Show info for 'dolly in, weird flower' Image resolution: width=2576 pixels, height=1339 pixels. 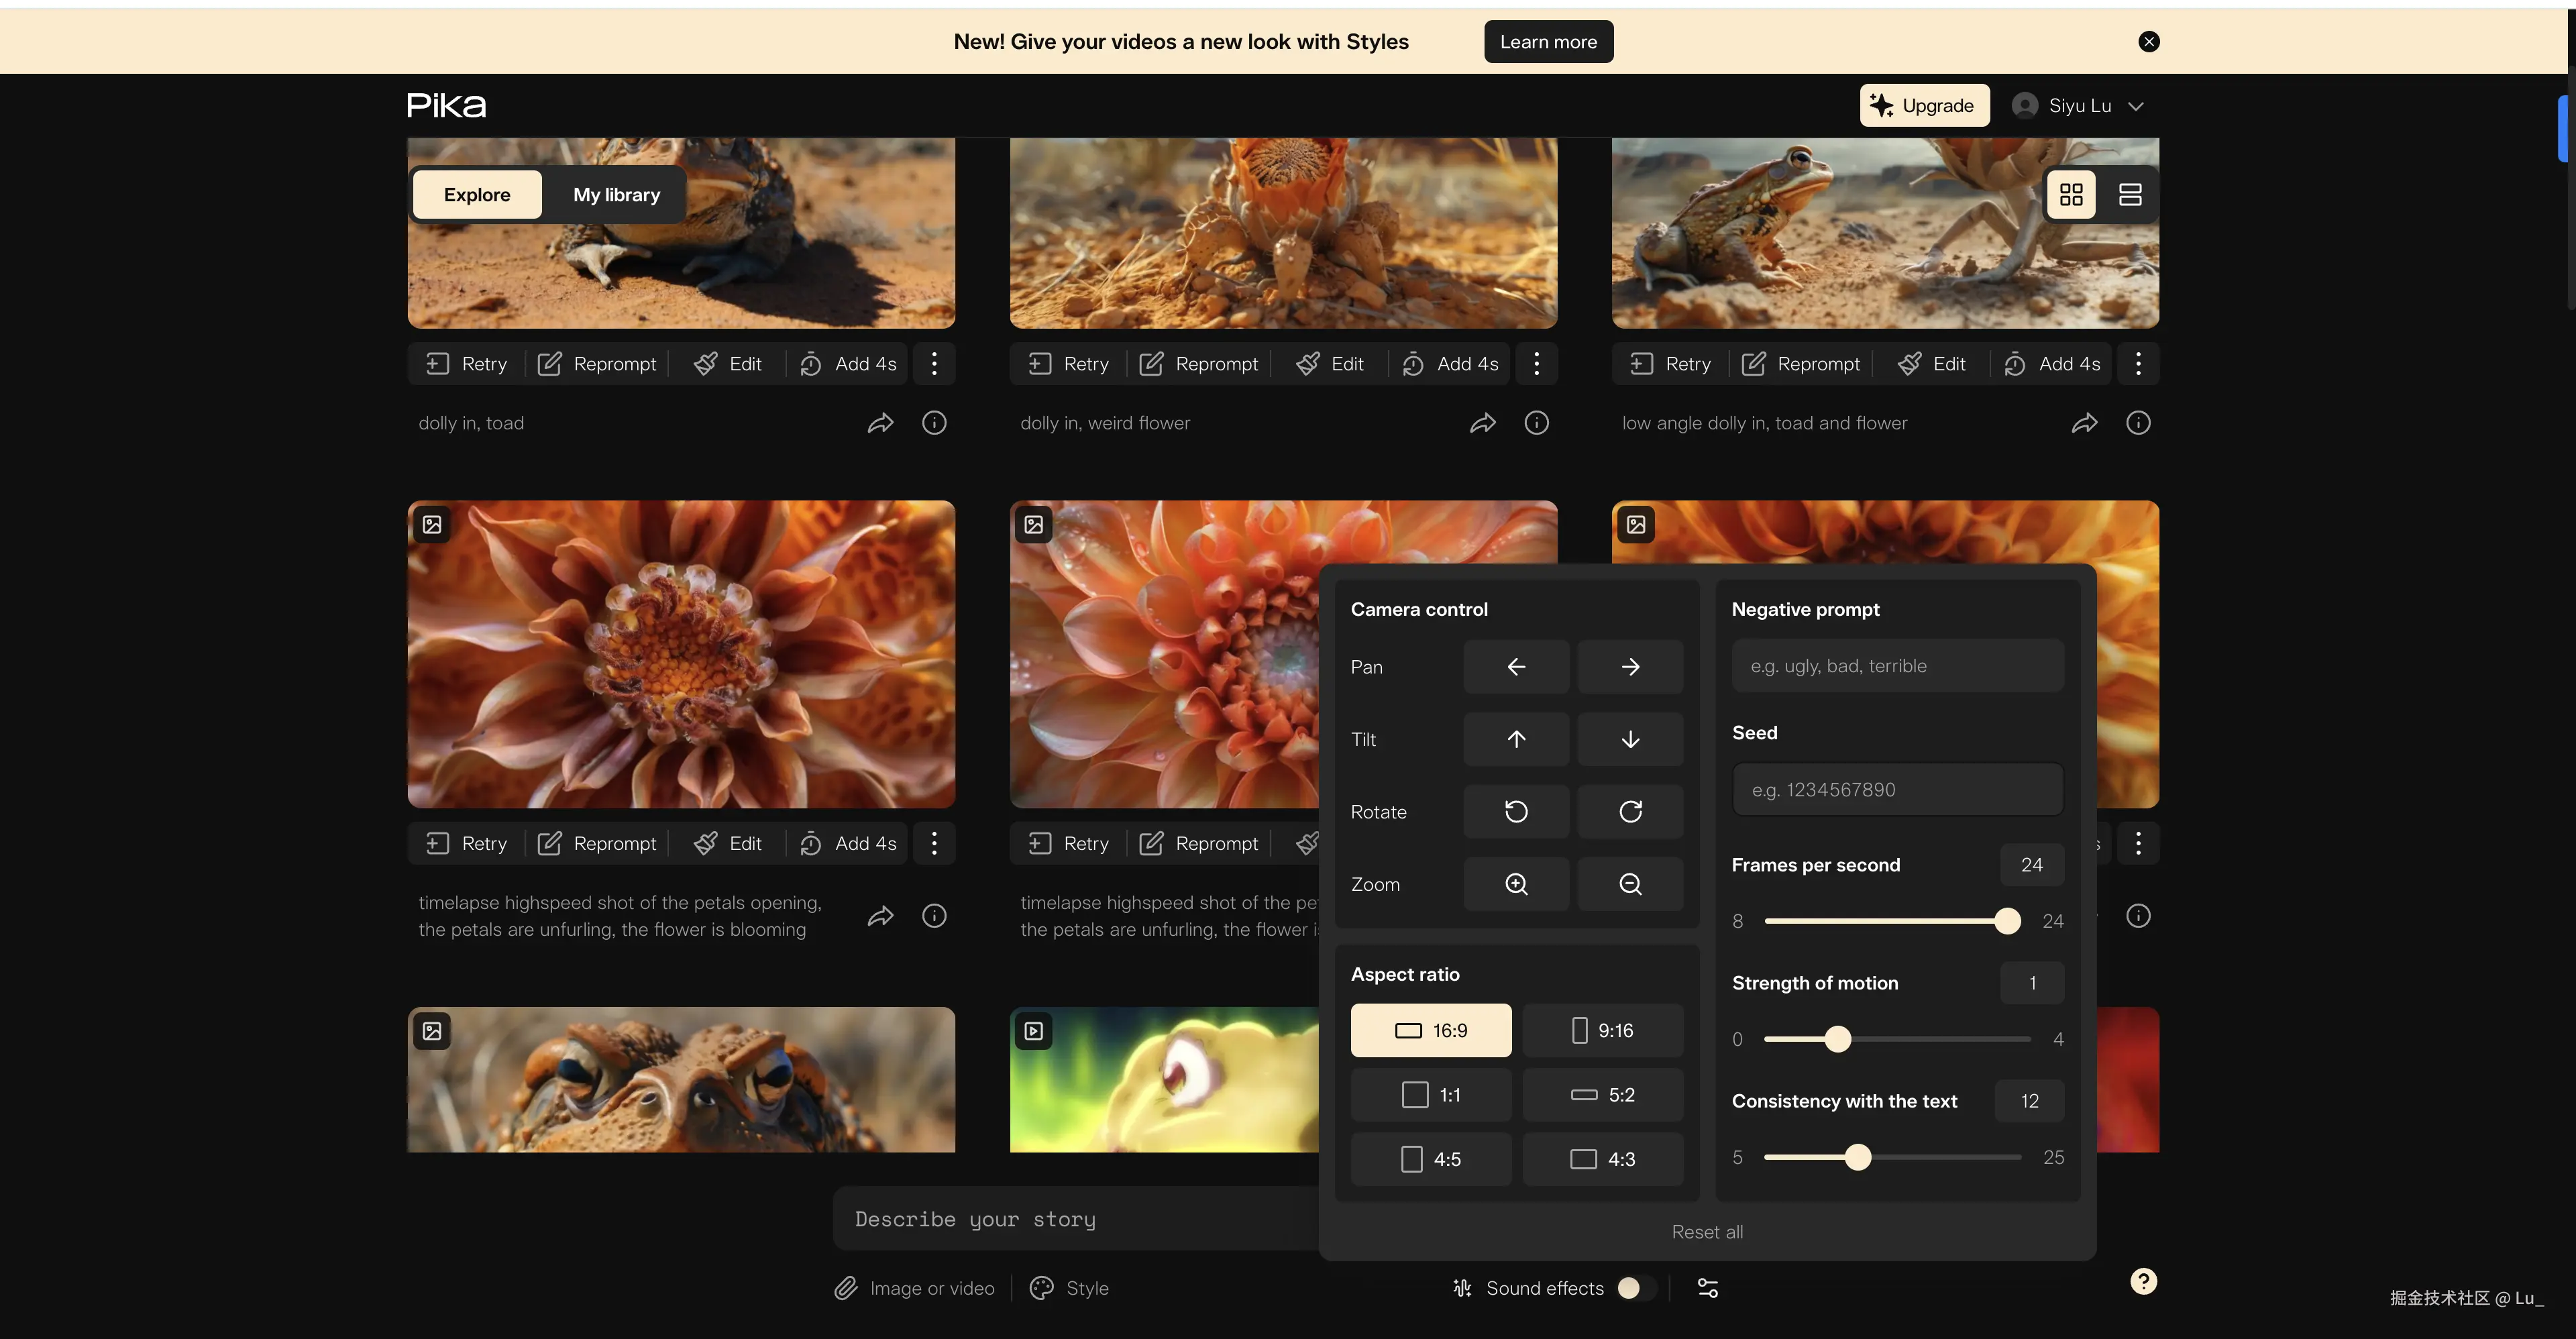pyautogui.click(x=1536, y=423)
